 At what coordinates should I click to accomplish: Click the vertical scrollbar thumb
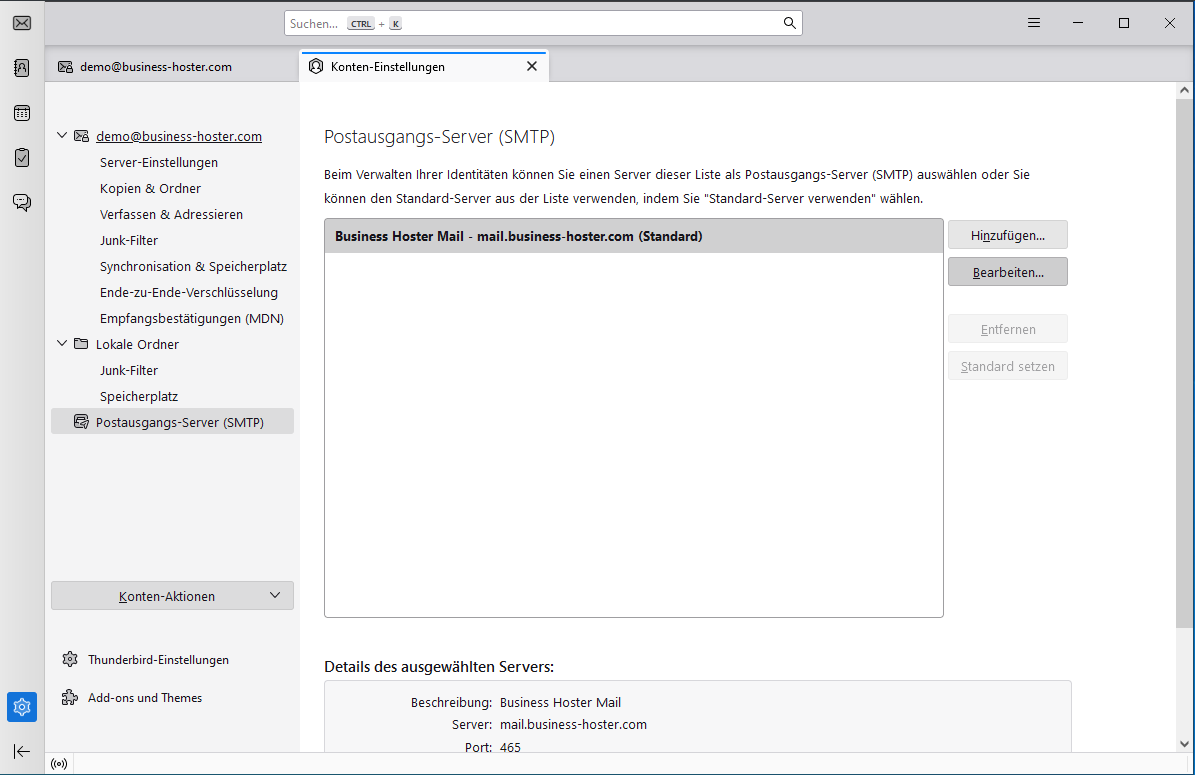pos(1184,363)
